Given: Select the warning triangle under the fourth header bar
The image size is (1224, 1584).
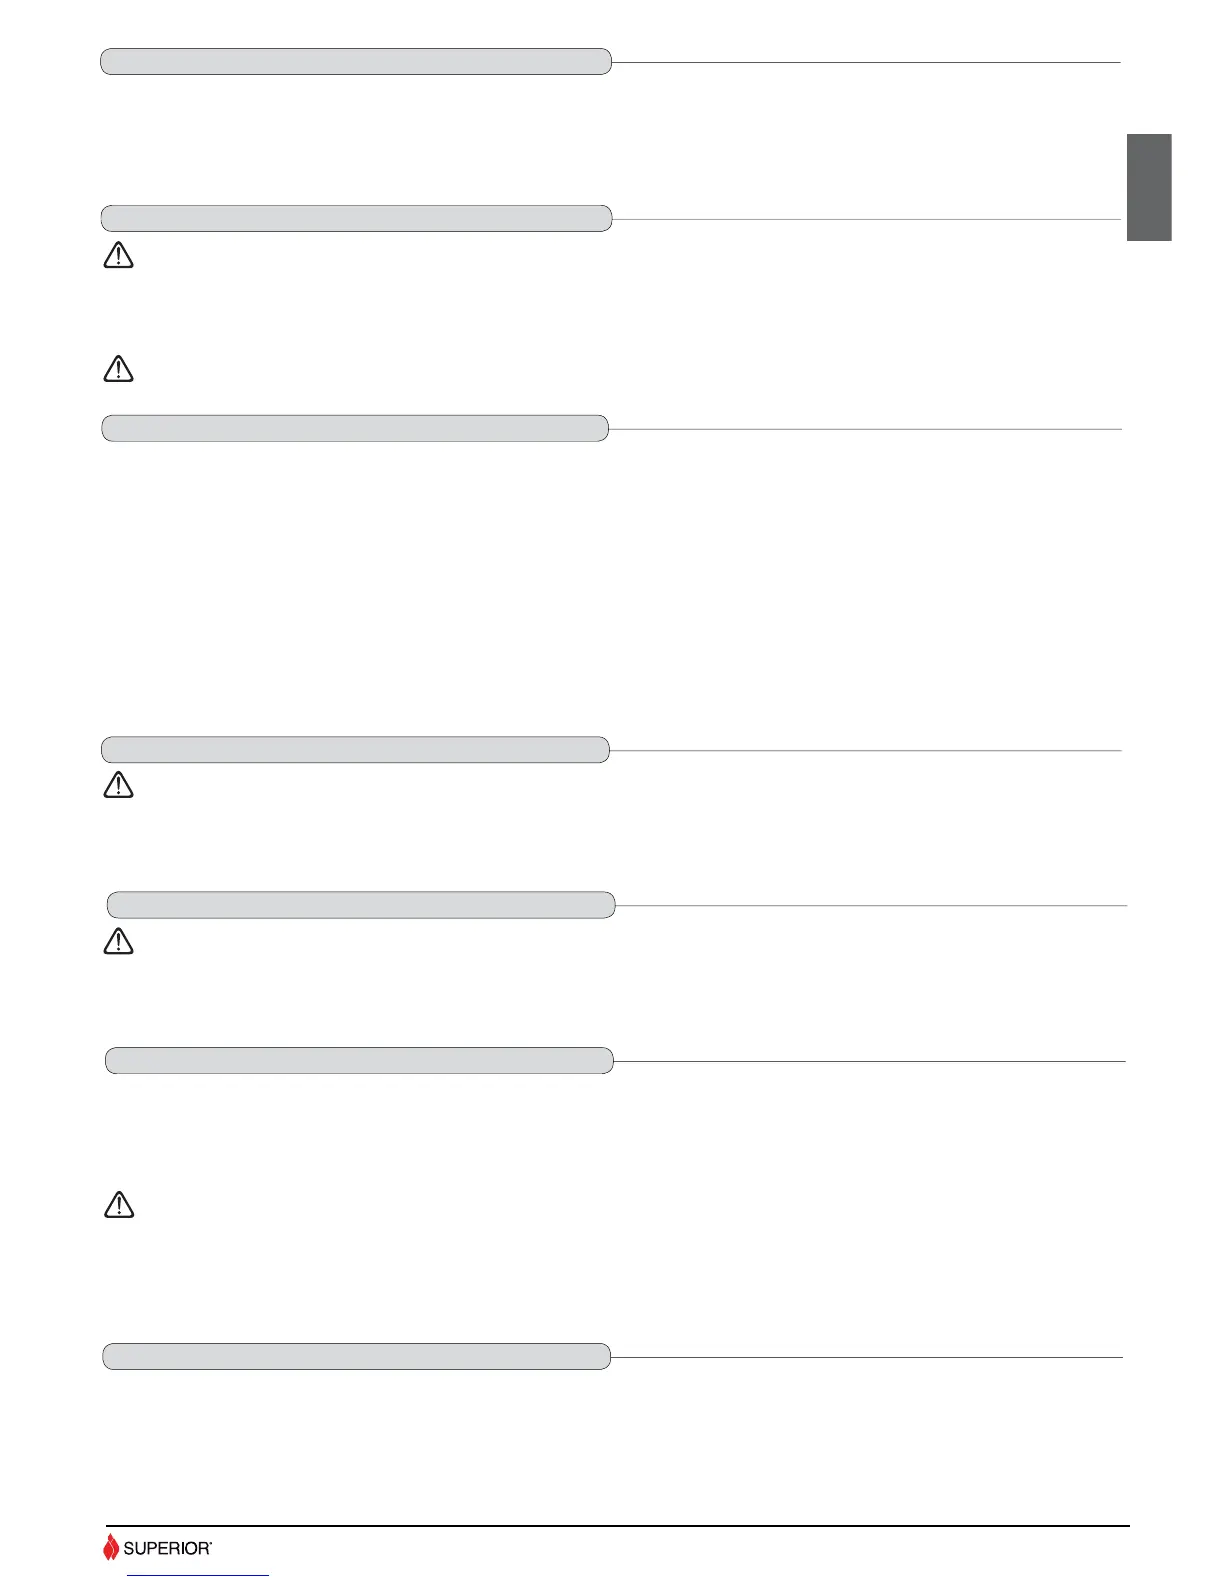Looking at the screenshot, I should 118,785.
